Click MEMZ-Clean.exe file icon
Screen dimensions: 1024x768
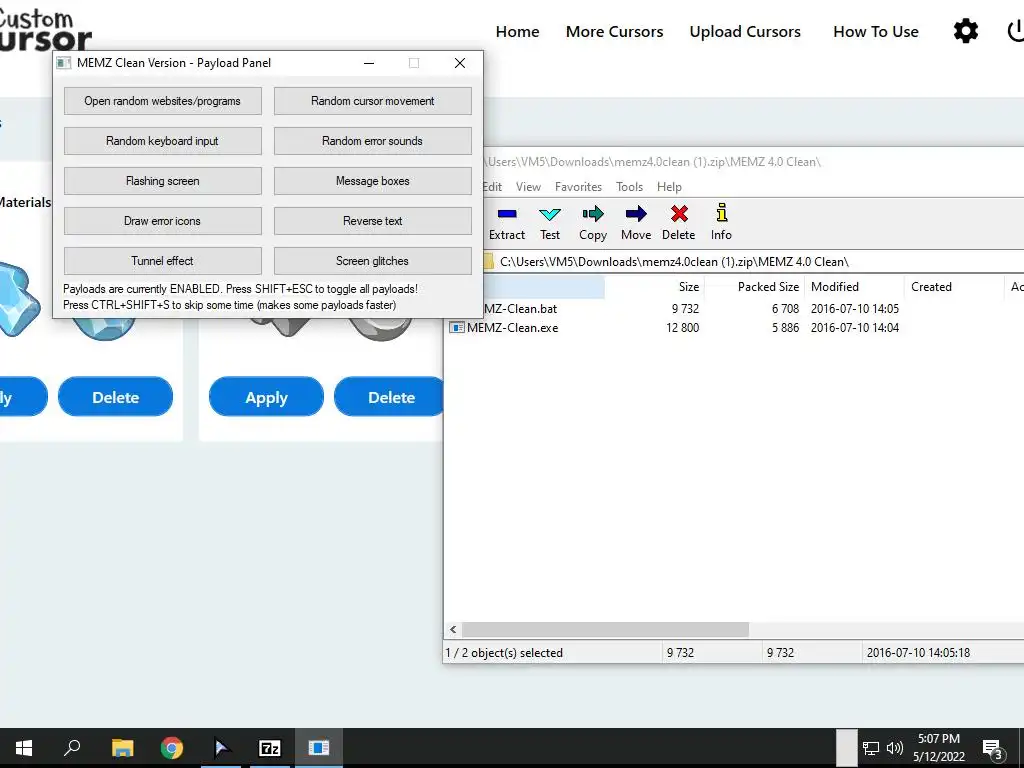pos(456,328)
